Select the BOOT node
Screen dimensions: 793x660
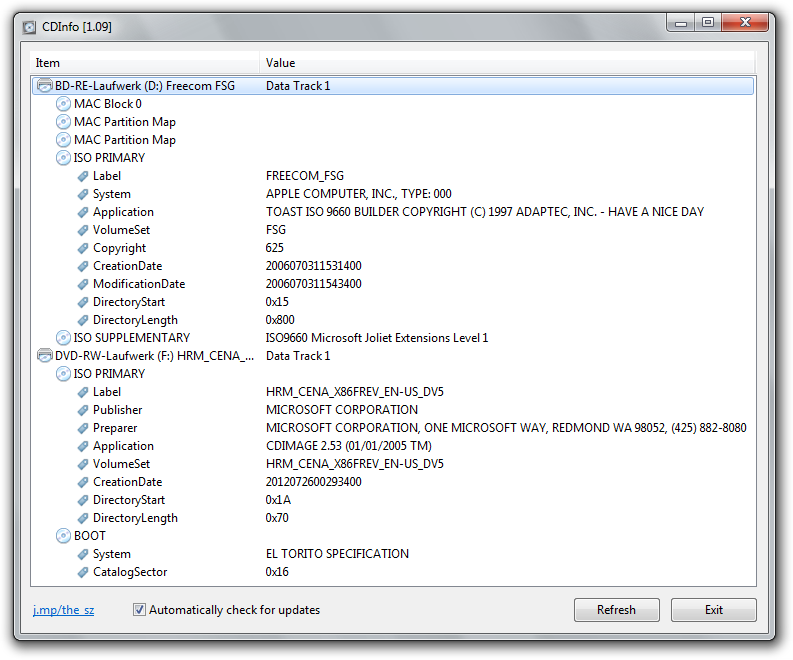click(x=393, y=536)
